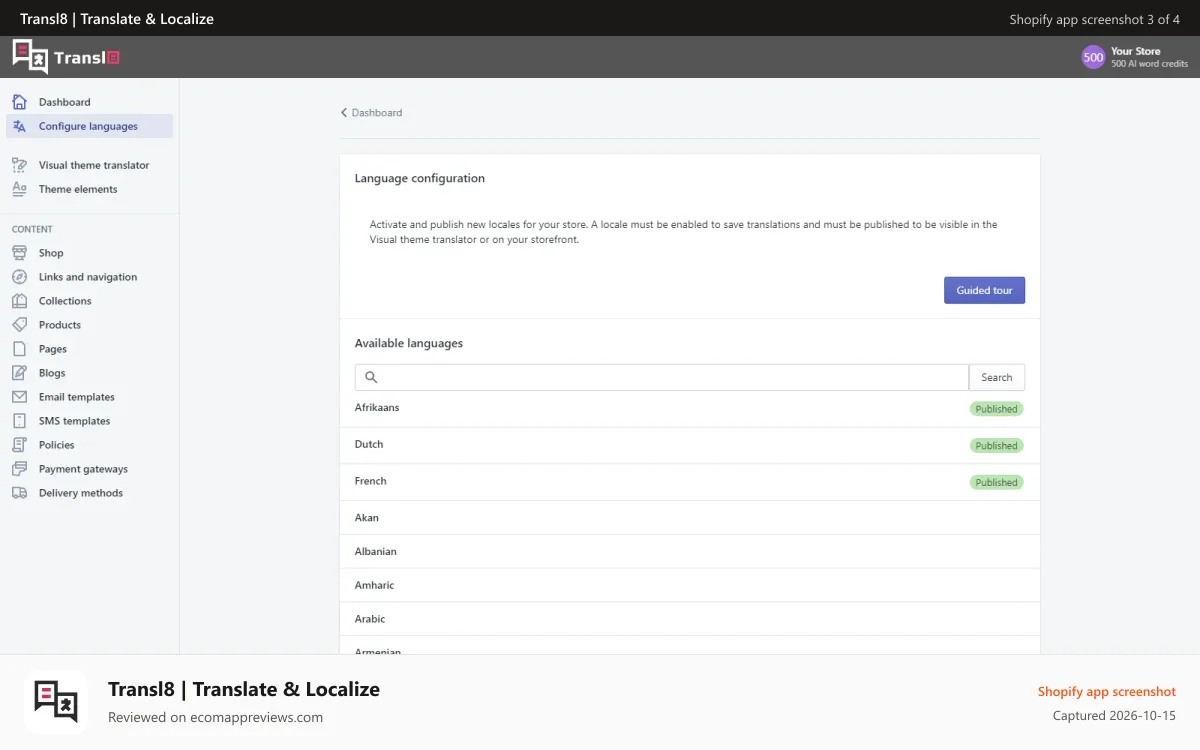Select the Arabic language row
The image size is (1200, 750).
pos(690,619)
